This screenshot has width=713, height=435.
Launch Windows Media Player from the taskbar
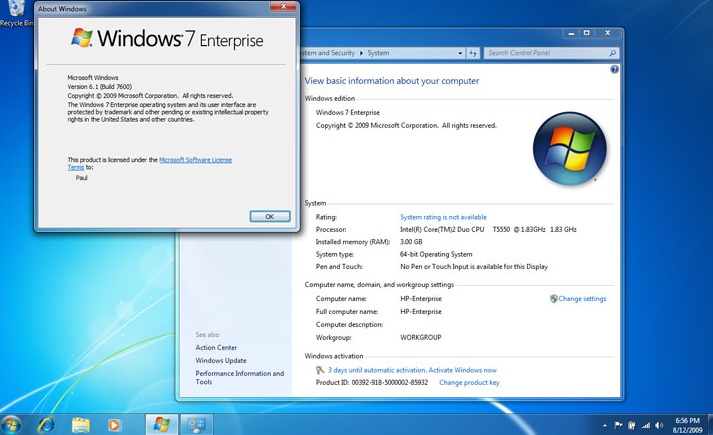pos(114,425)
